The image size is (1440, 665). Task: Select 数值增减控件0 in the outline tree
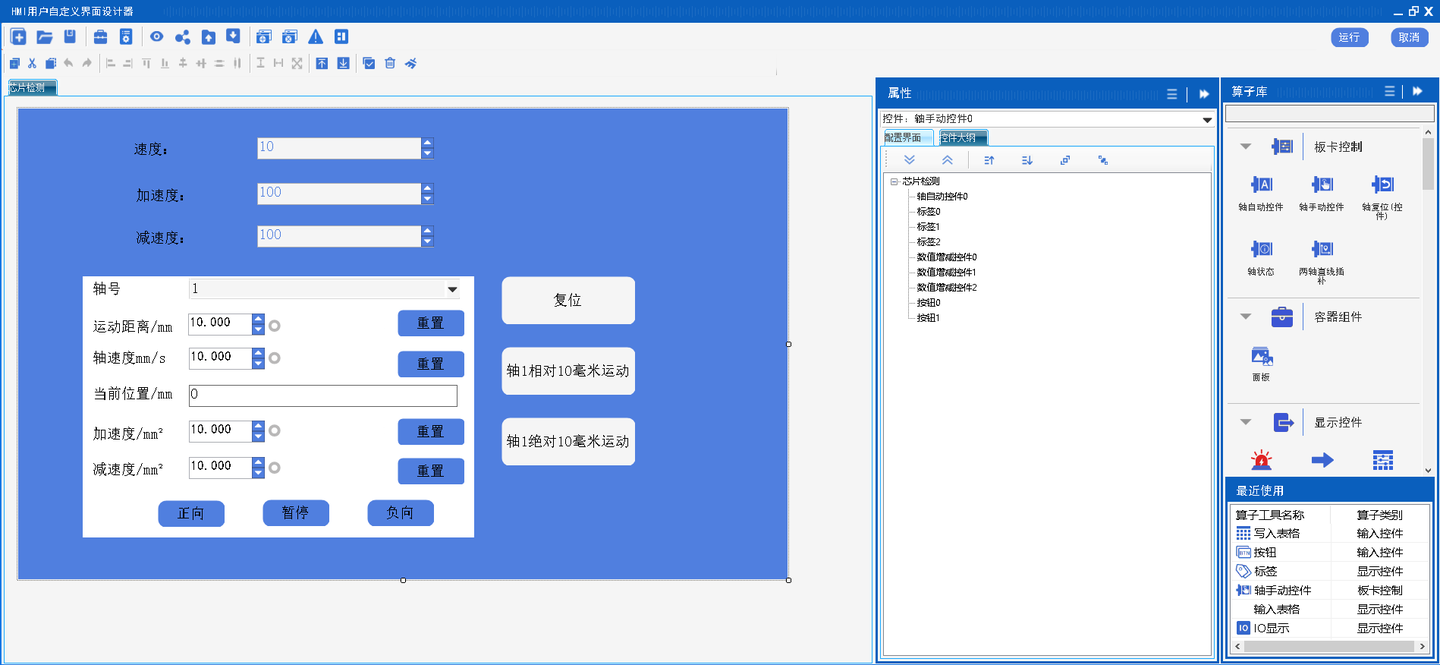[946, 257]
